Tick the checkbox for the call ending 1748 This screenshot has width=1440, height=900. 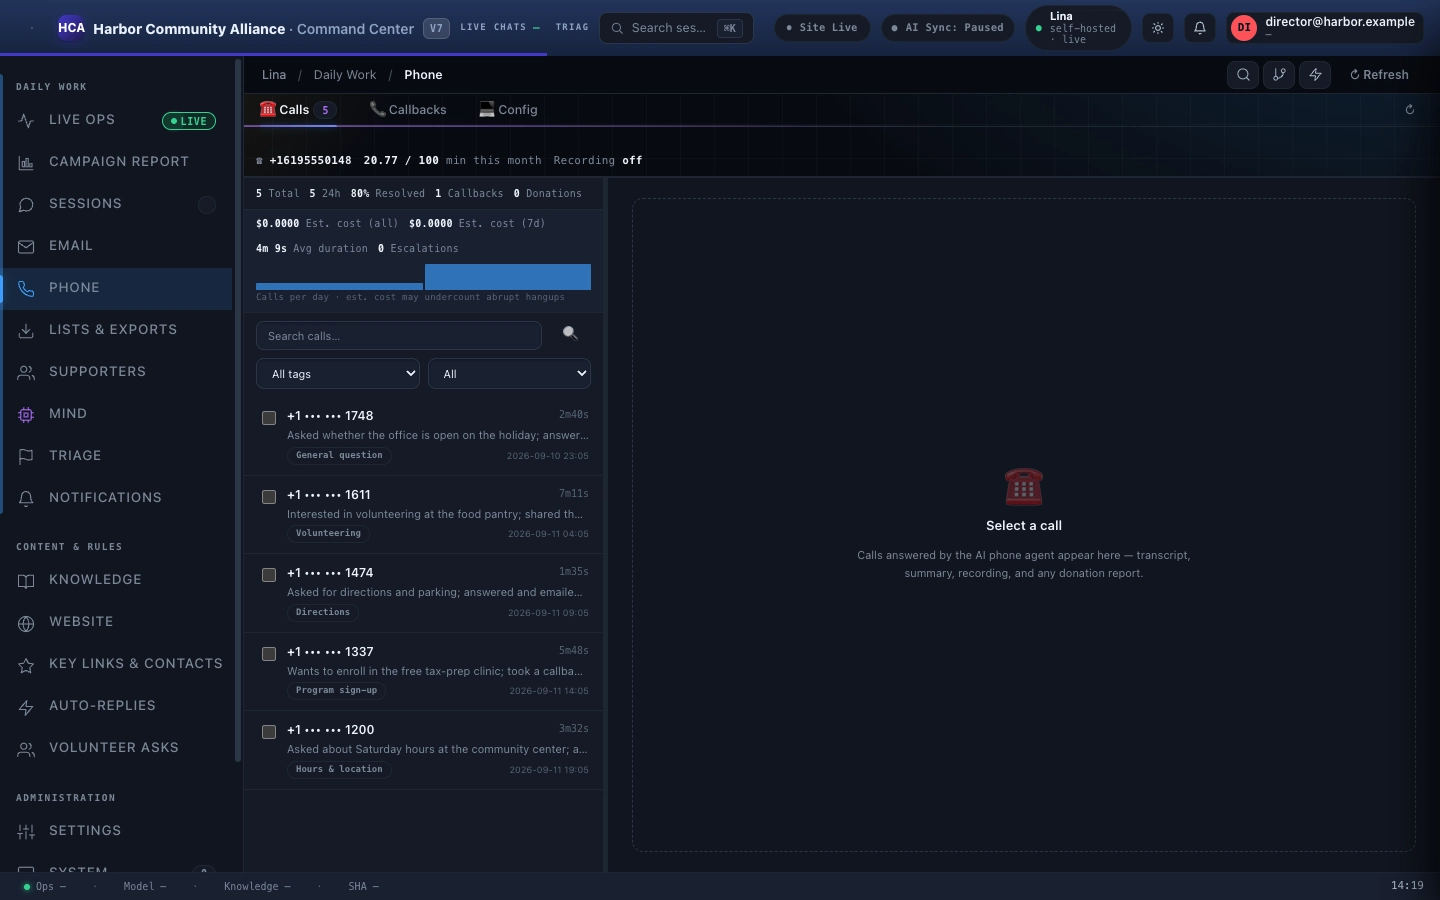click(269, 418)
